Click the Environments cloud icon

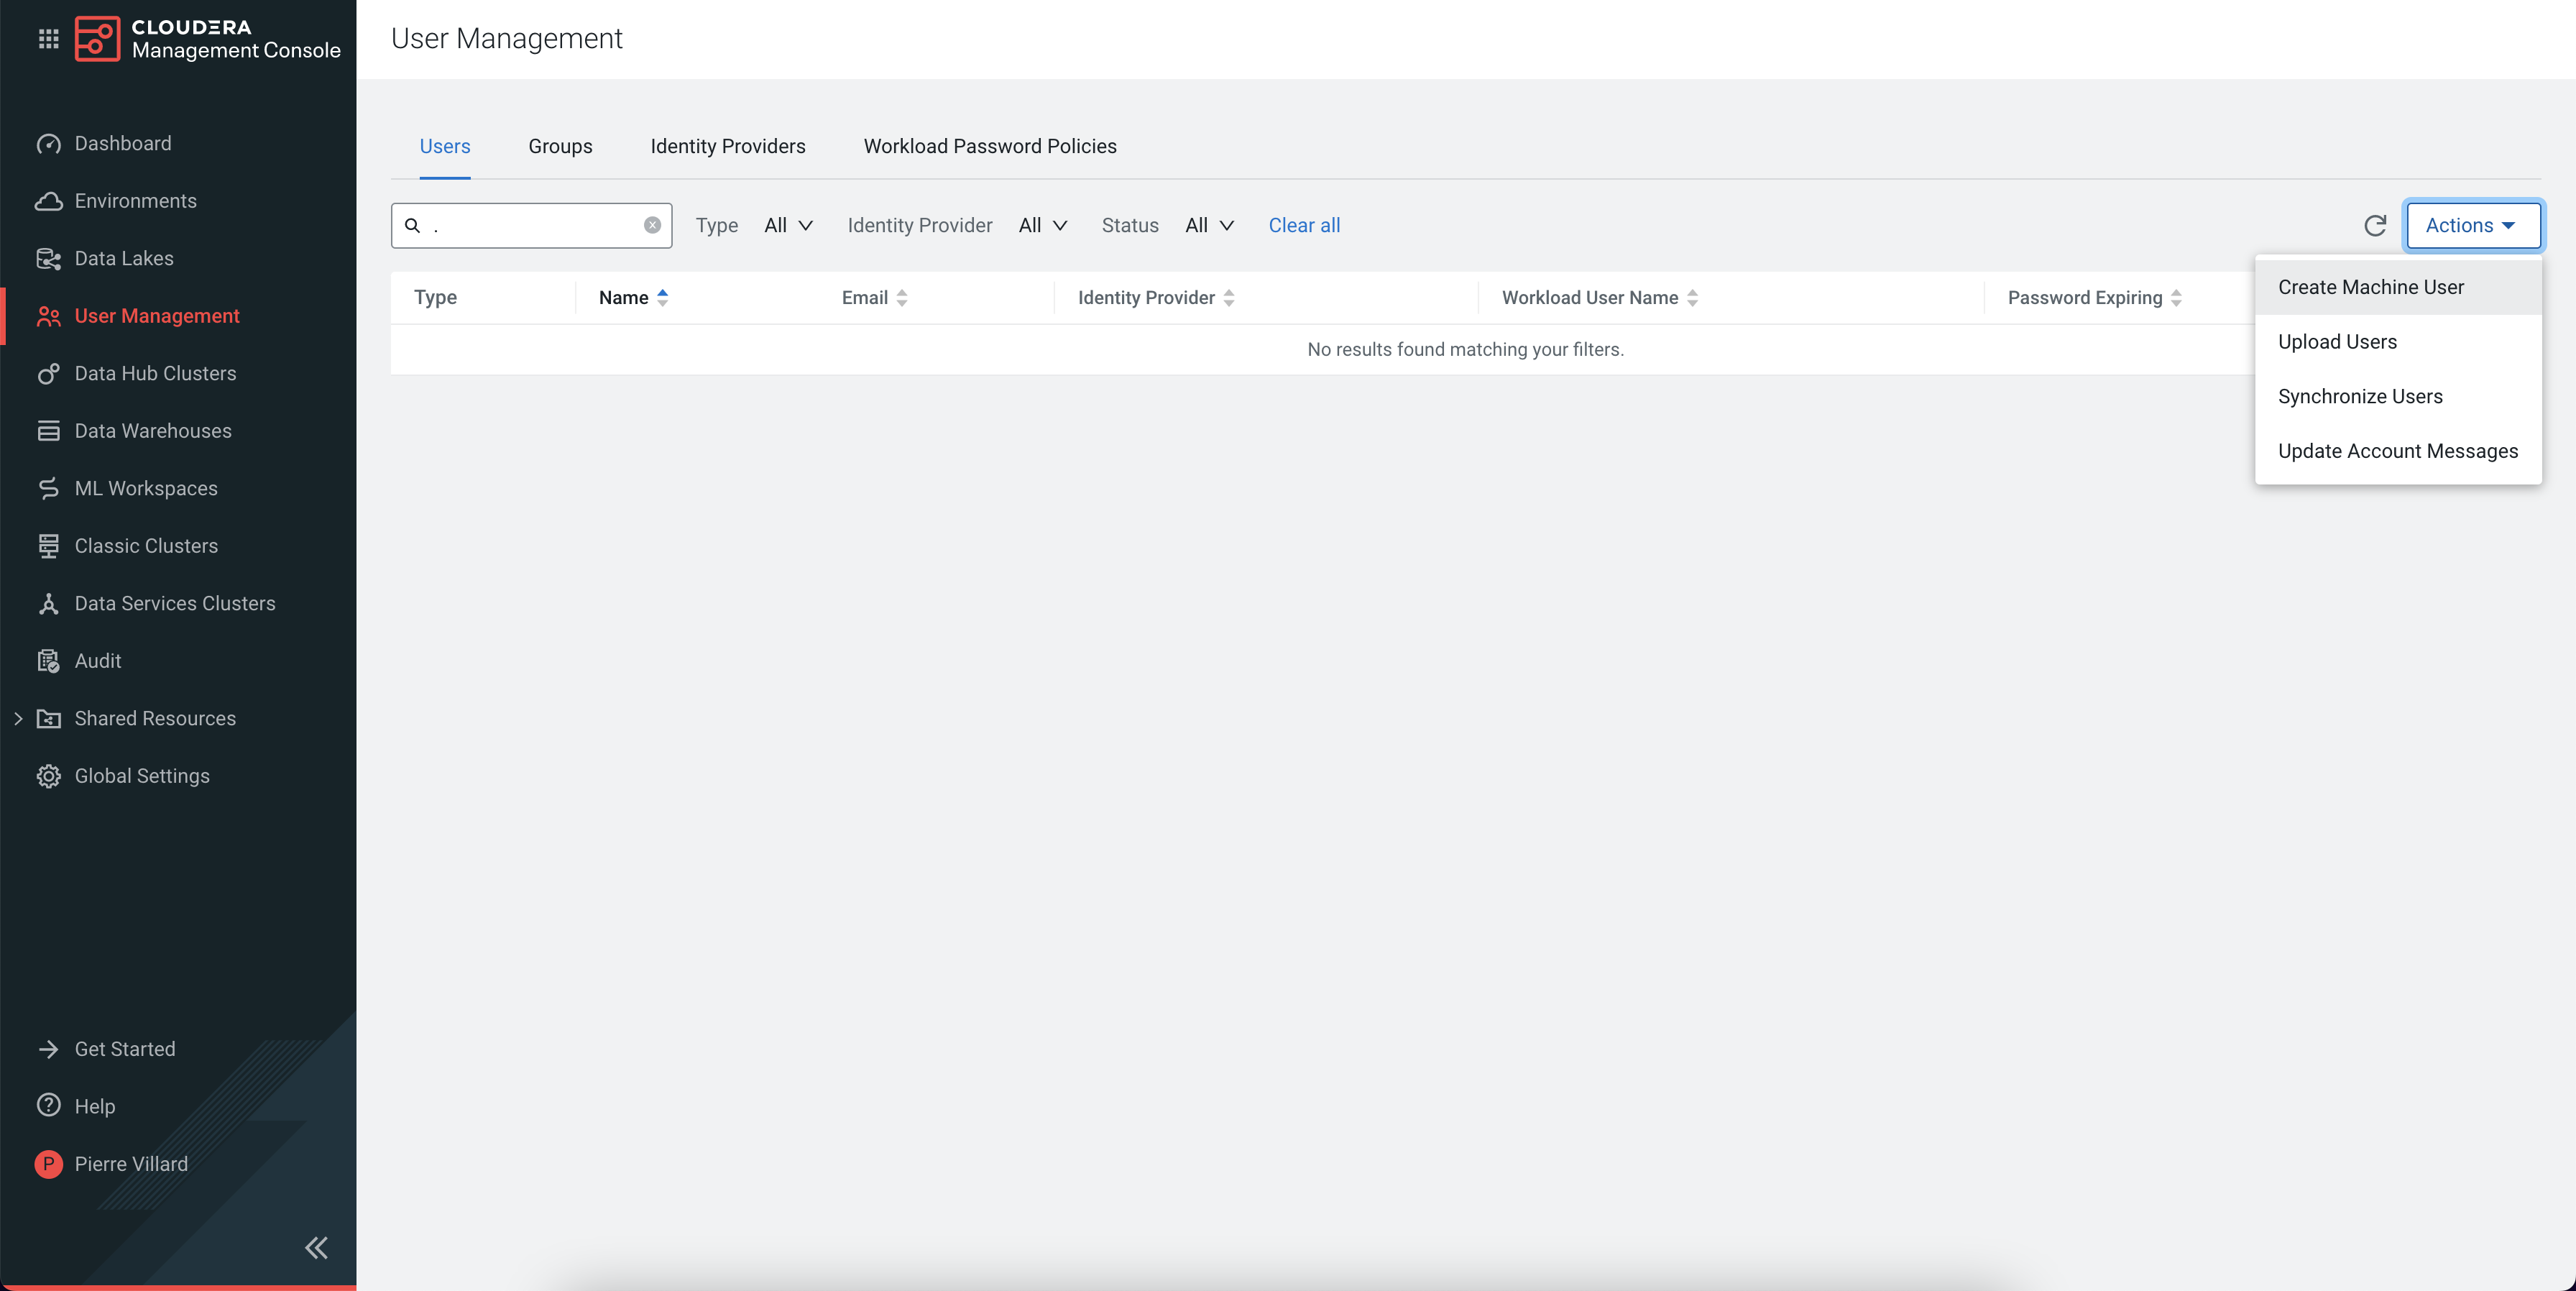pyautogui.click(x=48, y=201)
